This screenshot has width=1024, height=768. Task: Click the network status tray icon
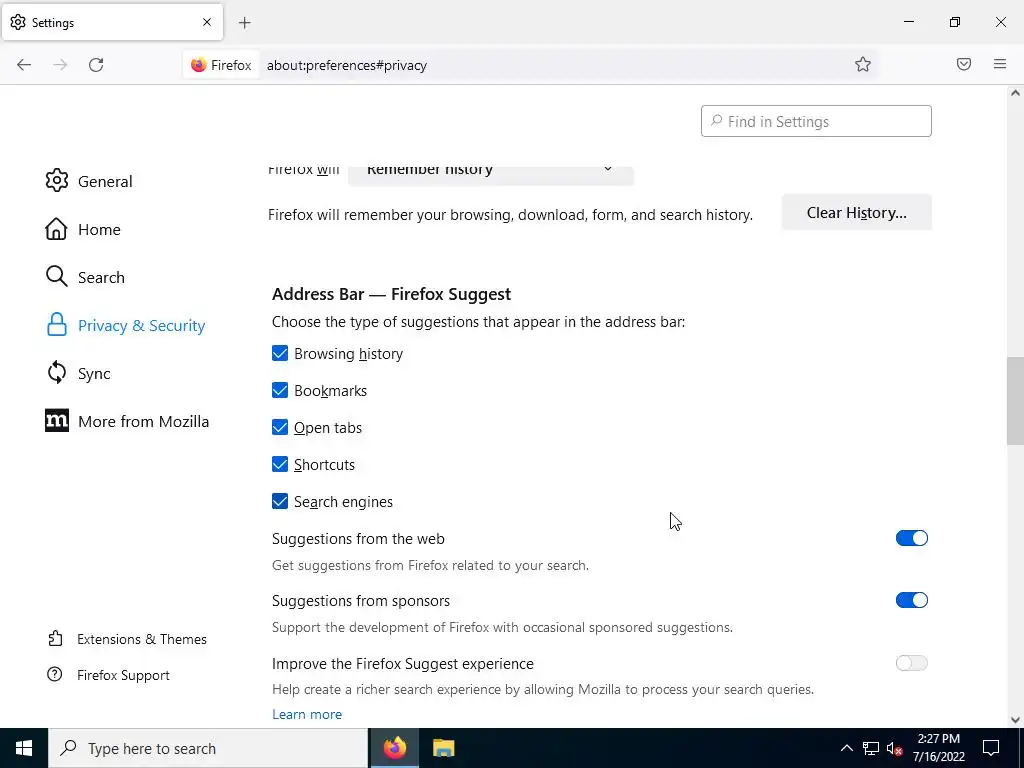[871, 748]
